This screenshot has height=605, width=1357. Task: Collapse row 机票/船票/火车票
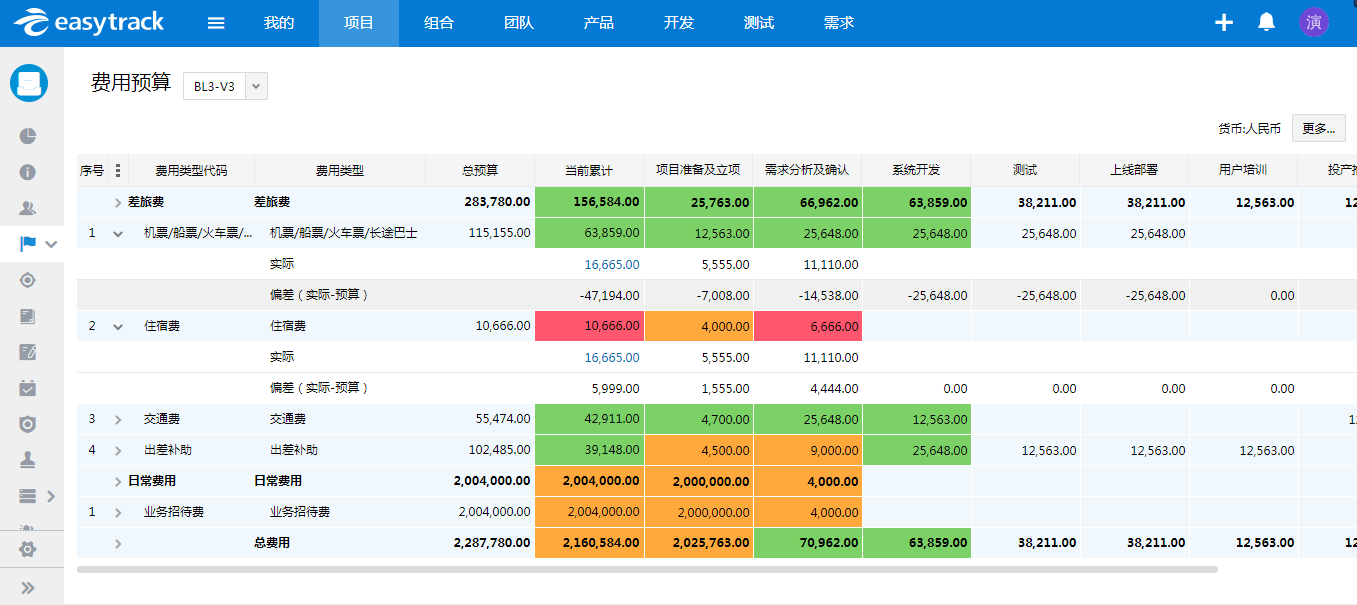tap(118, 234)
